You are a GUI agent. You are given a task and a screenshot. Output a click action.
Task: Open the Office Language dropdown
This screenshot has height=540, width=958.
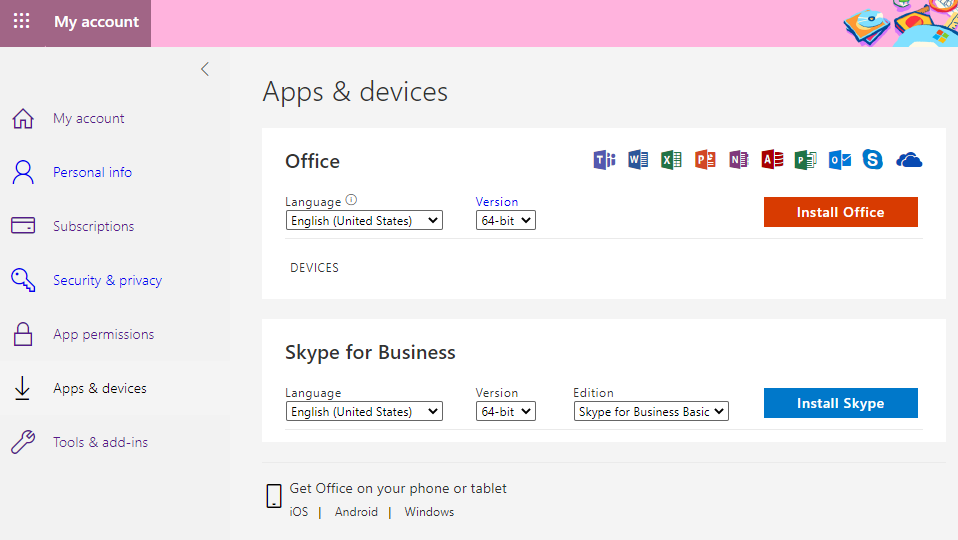point(364,221)
